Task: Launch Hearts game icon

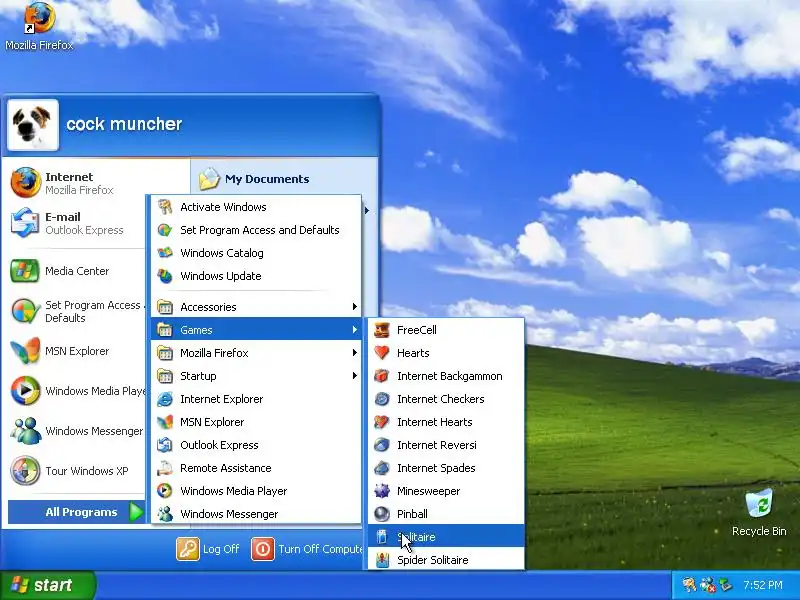Action: coord(382,353)
